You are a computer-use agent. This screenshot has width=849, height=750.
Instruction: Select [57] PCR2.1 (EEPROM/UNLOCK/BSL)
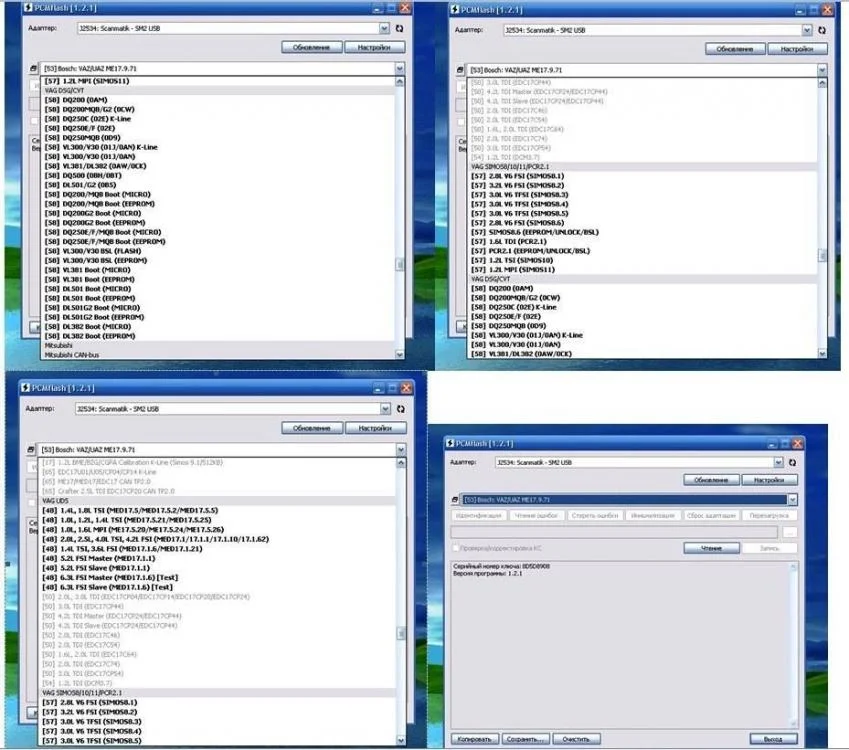tap(530, 251)
